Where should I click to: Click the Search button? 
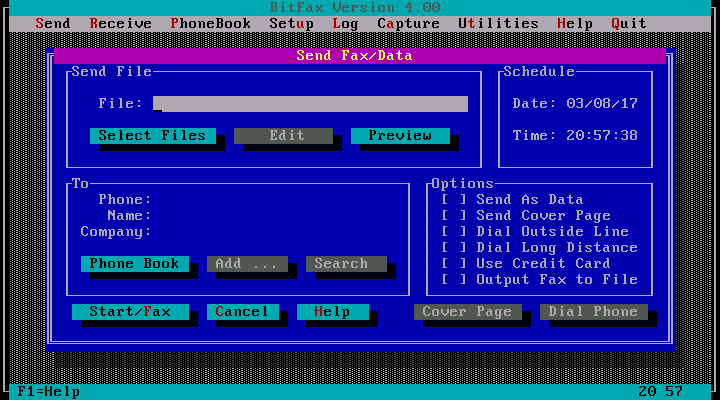(x=346, y=264)
